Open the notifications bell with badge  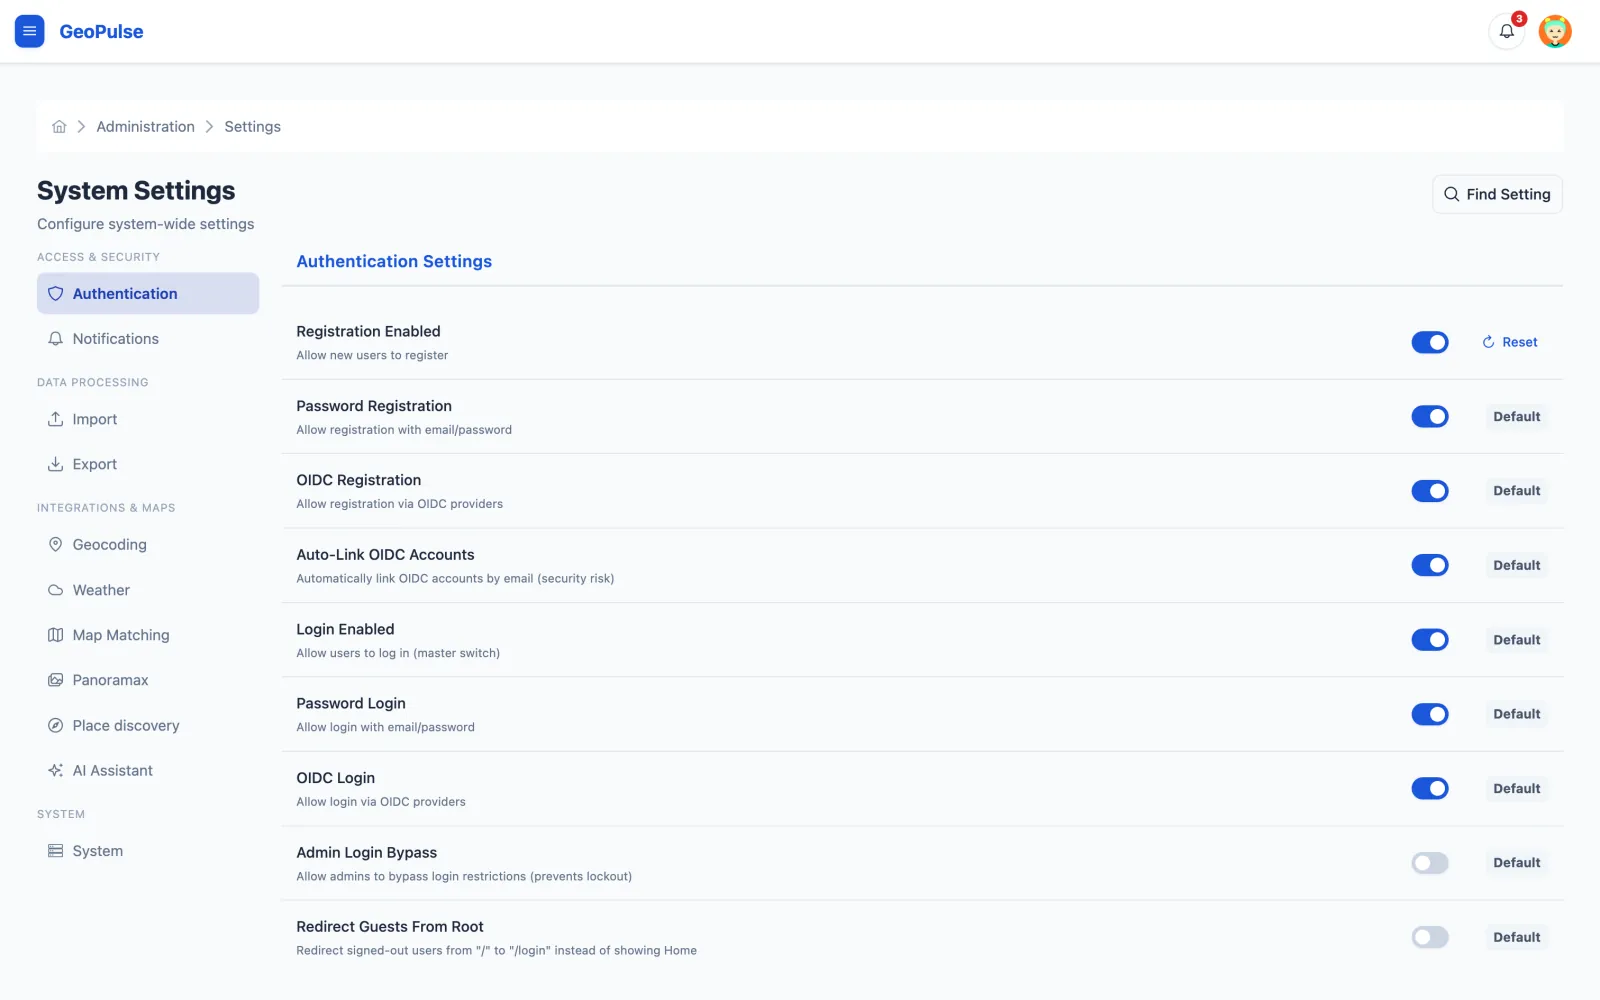(1507, 31)
